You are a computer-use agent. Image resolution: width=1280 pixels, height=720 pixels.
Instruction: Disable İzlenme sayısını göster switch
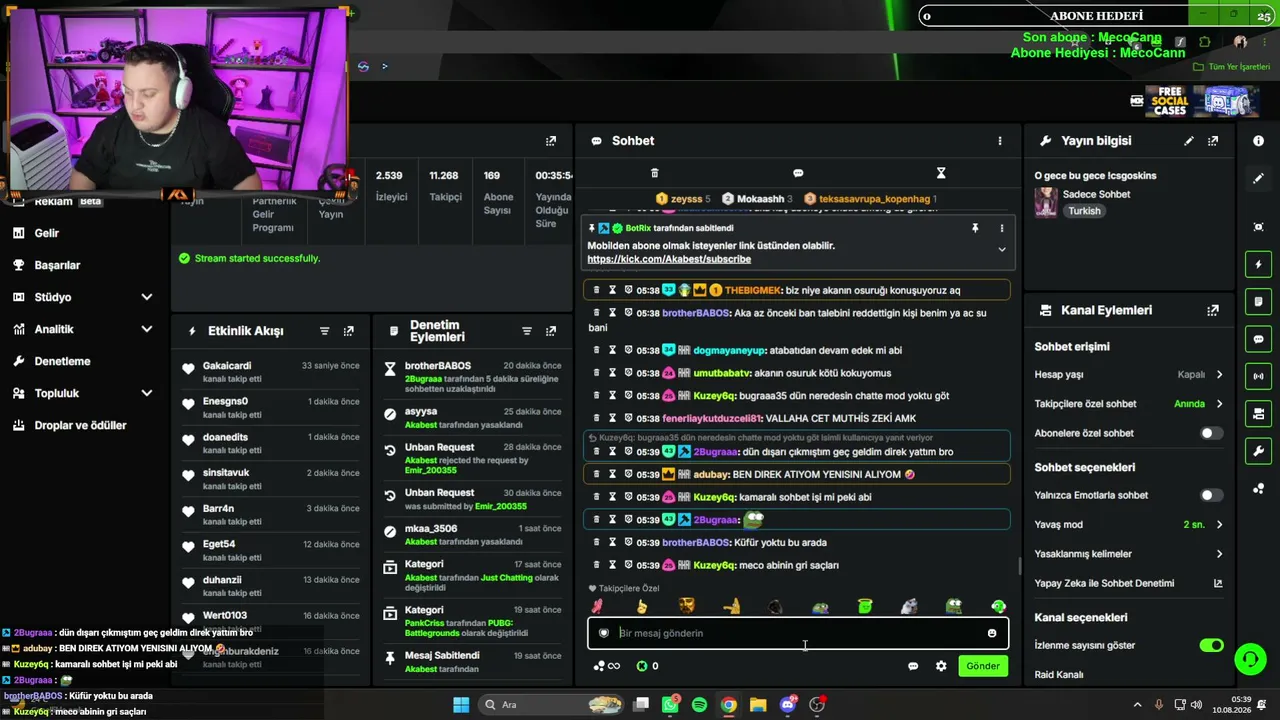coord(1211,646)
